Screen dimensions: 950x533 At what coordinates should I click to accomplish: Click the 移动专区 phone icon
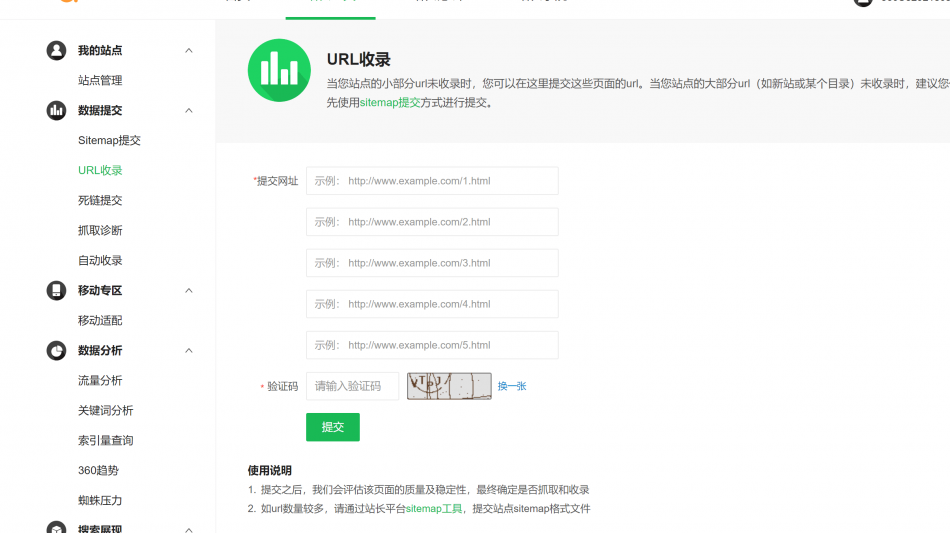pos(56,290)
